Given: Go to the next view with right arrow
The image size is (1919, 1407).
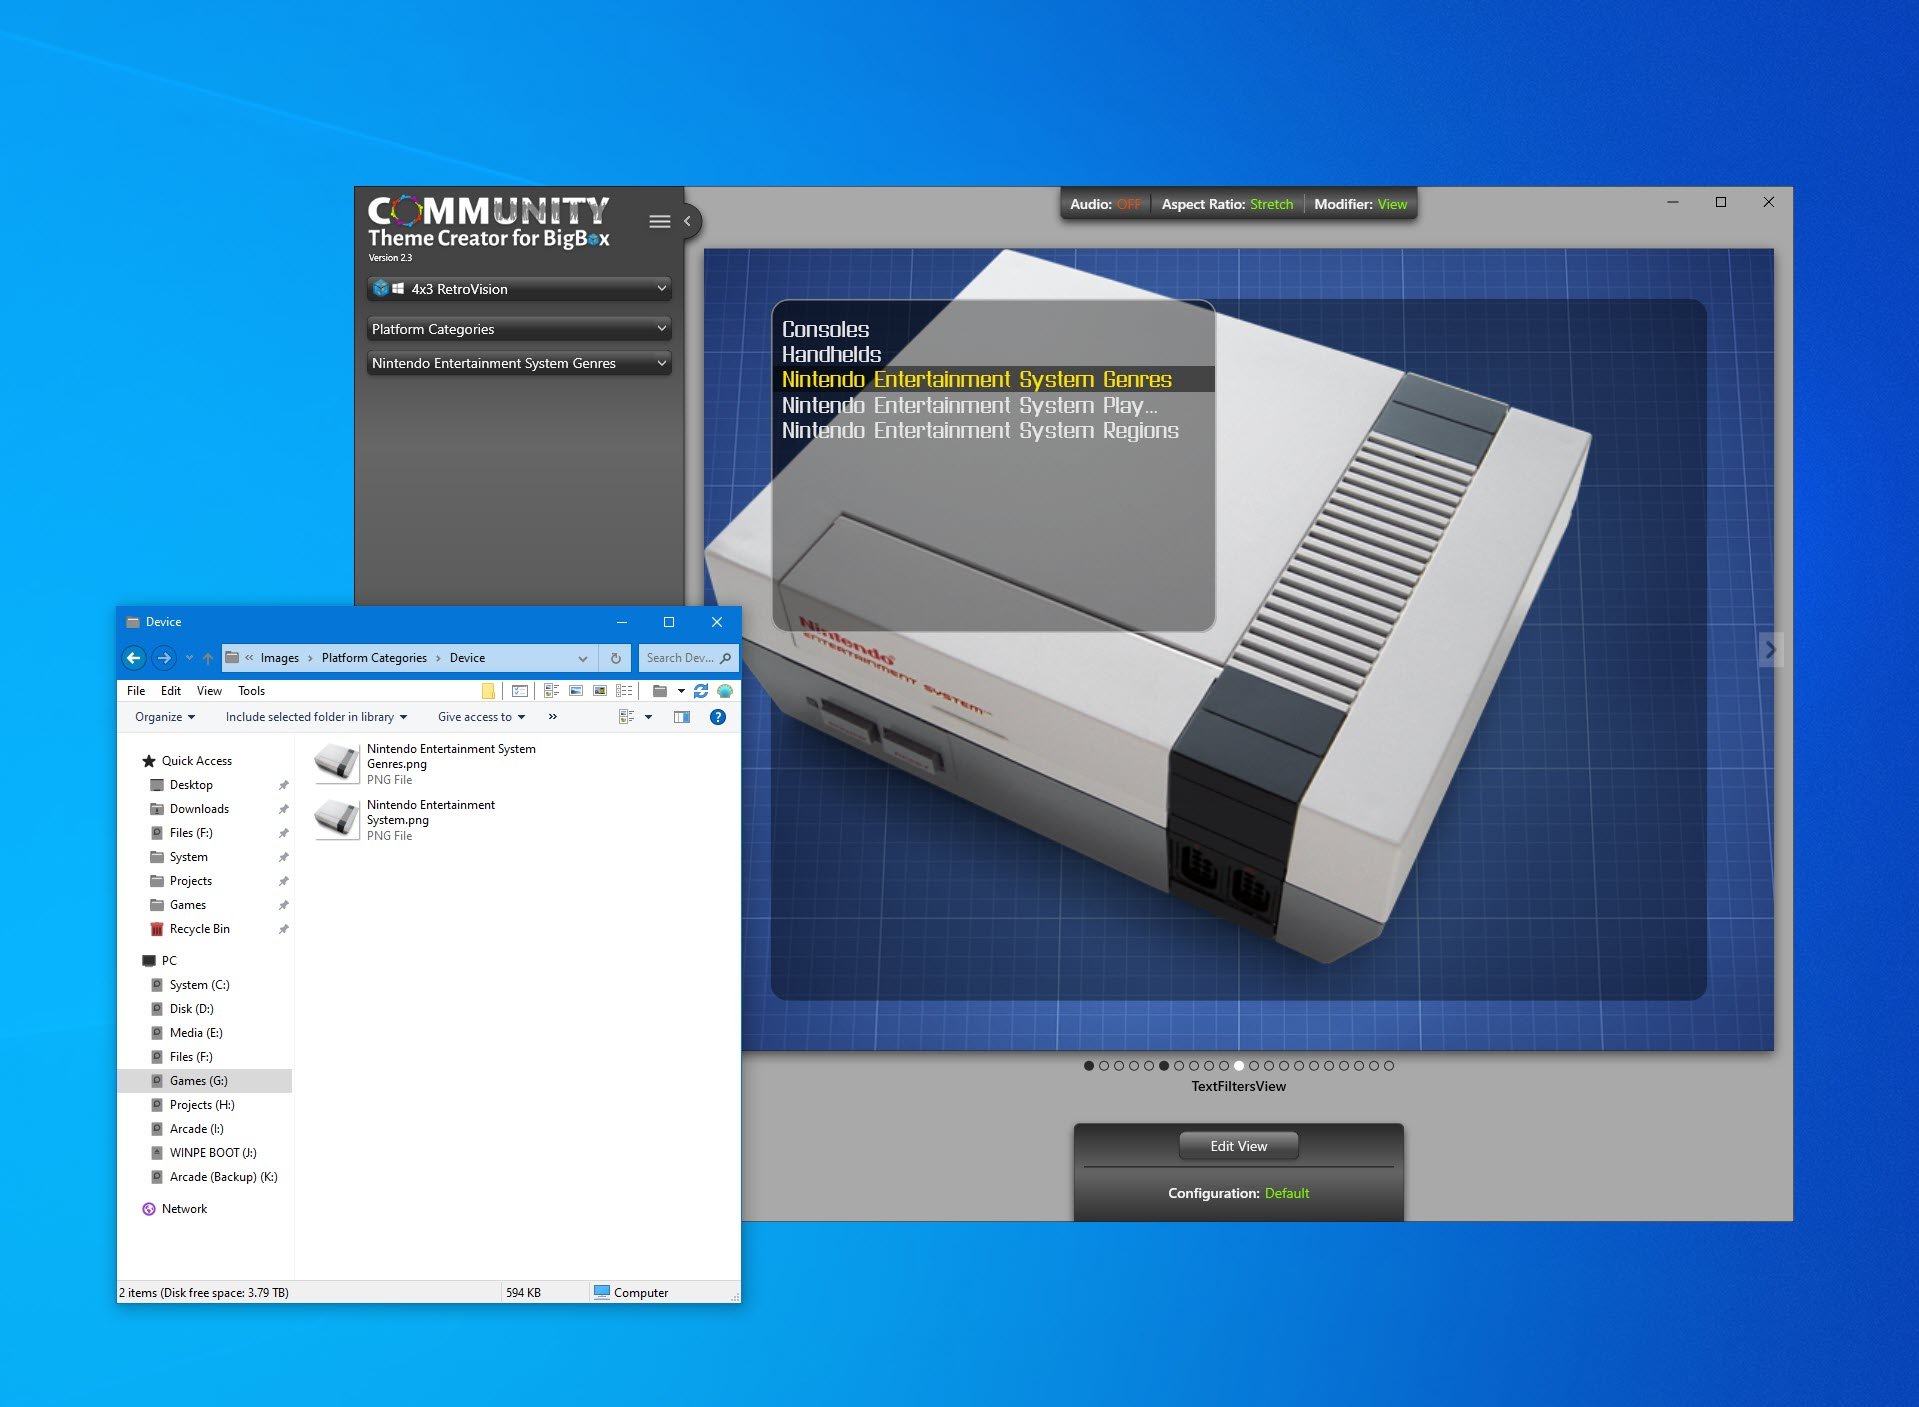Looking at the screenshot, I should [1769, 649].
